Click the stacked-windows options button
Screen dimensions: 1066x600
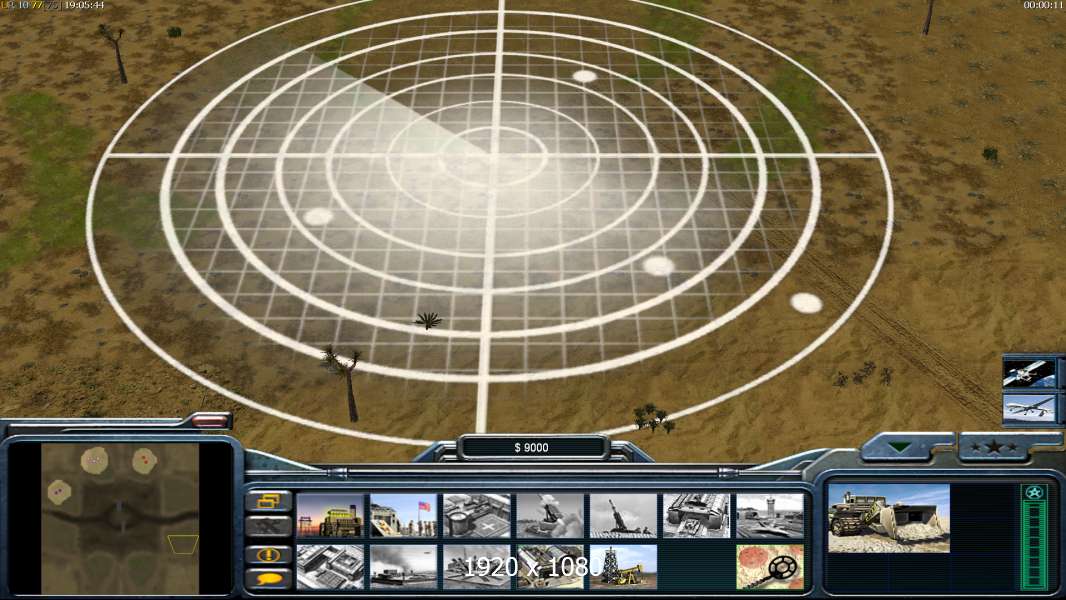click(x=269, y=501)
